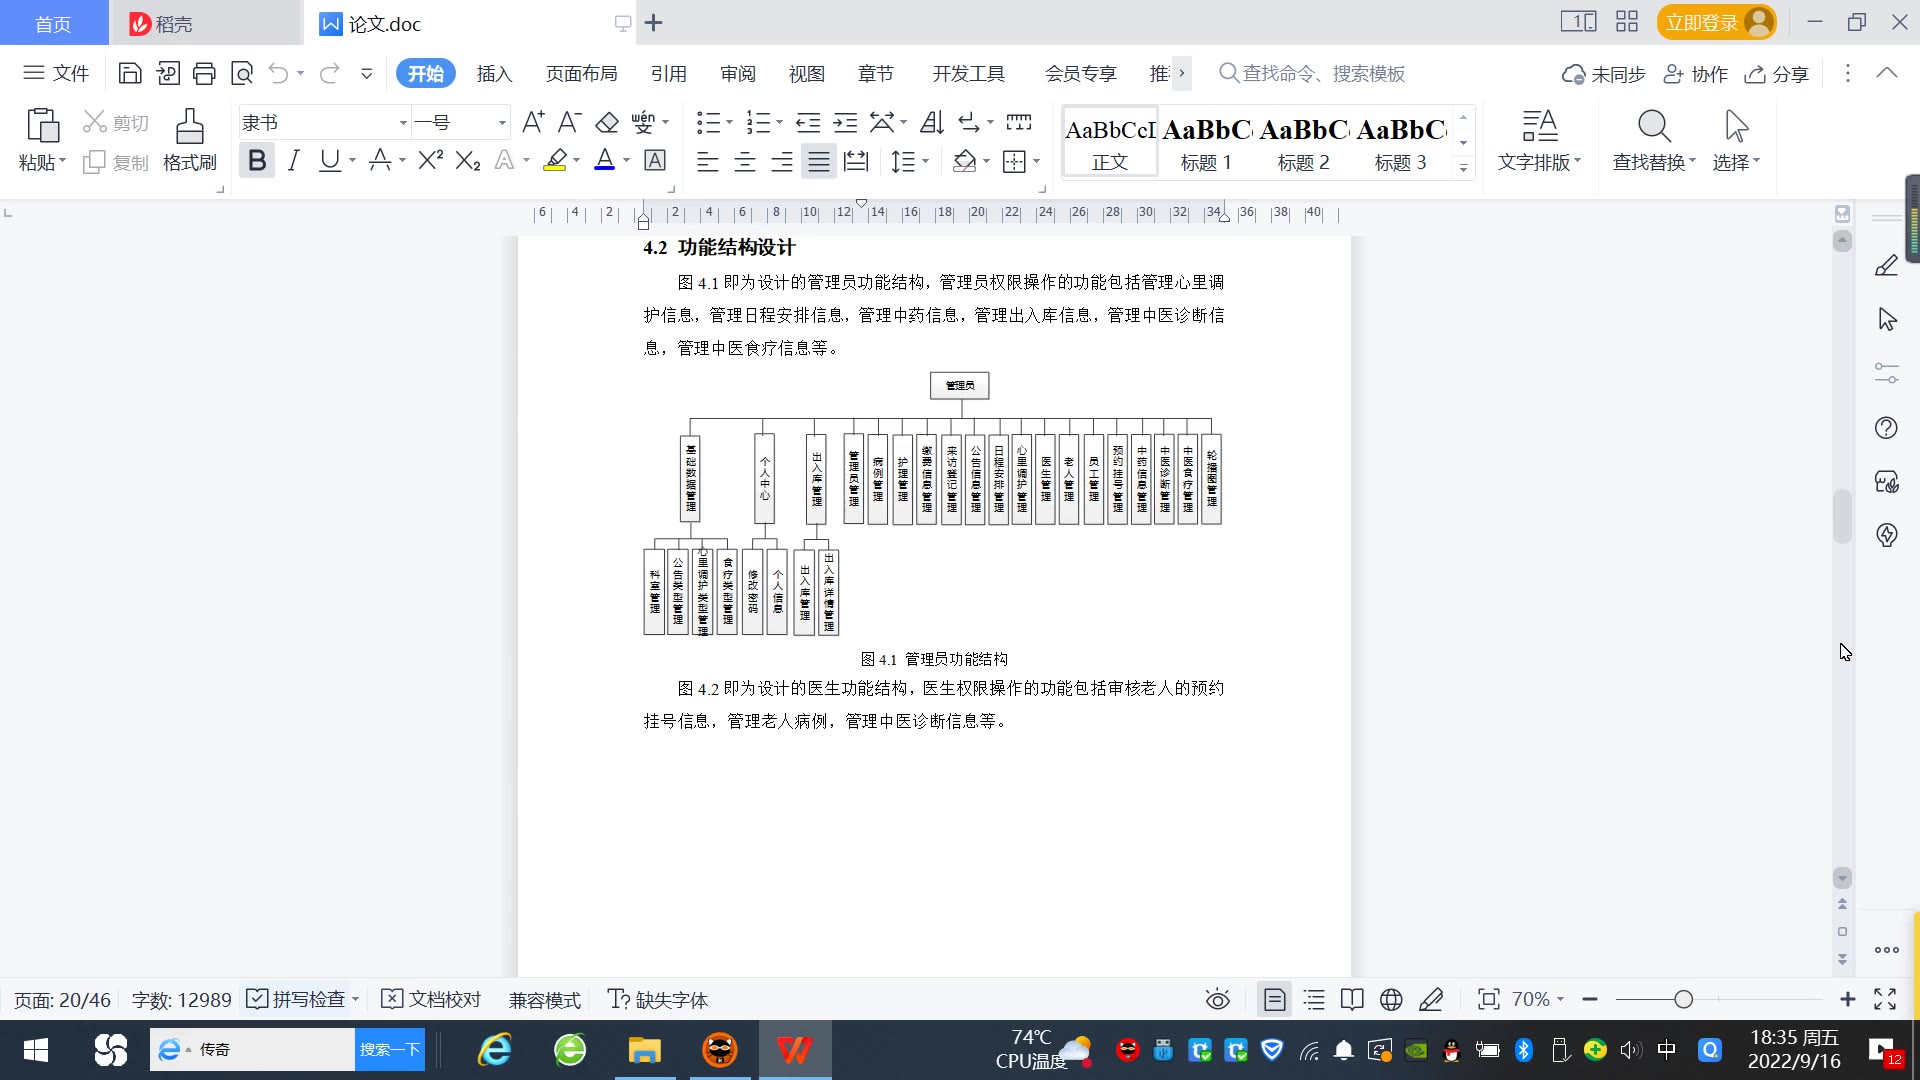Screen dimensions: 1920x1080
Task: Apply superscript formatting
Action: tap(430, 160)
